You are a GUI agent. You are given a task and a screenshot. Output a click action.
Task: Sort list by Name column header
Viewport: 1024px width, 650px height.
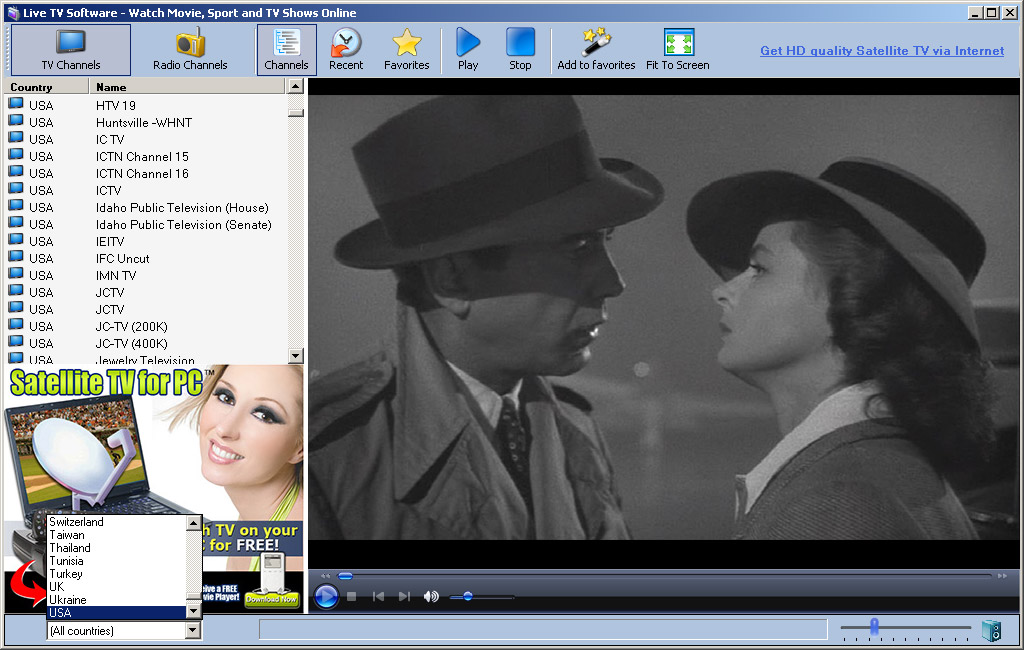187,86
